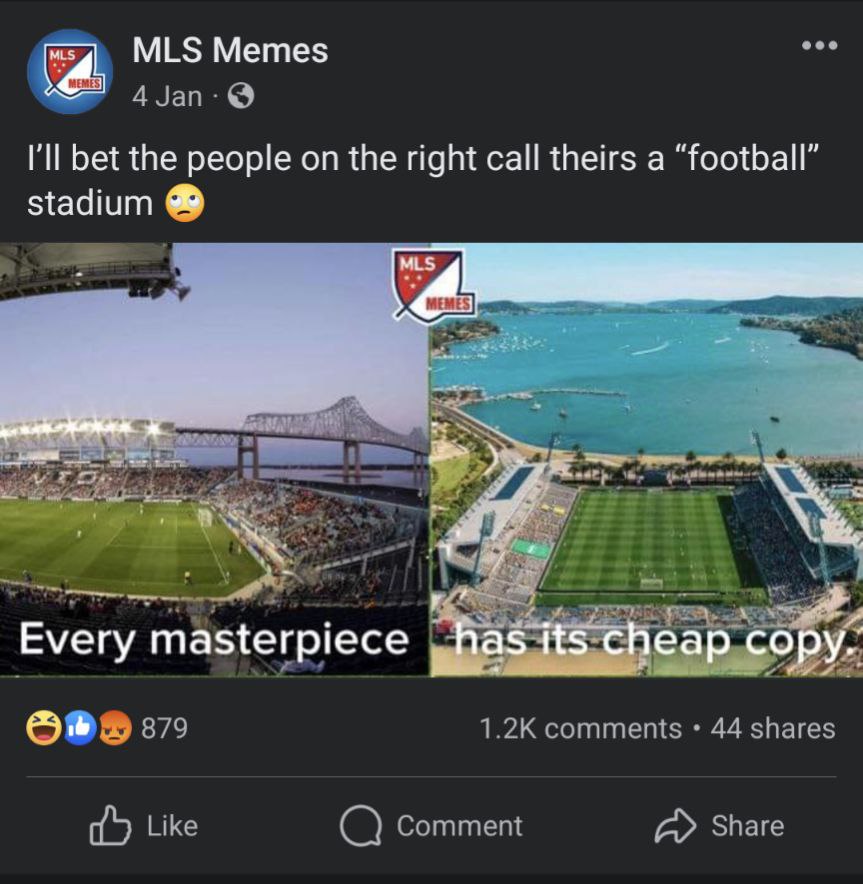The height and width of the screenshot is (884, 863).
Task: Open the MLS Memes page name link
Action: tap(230, 50)
